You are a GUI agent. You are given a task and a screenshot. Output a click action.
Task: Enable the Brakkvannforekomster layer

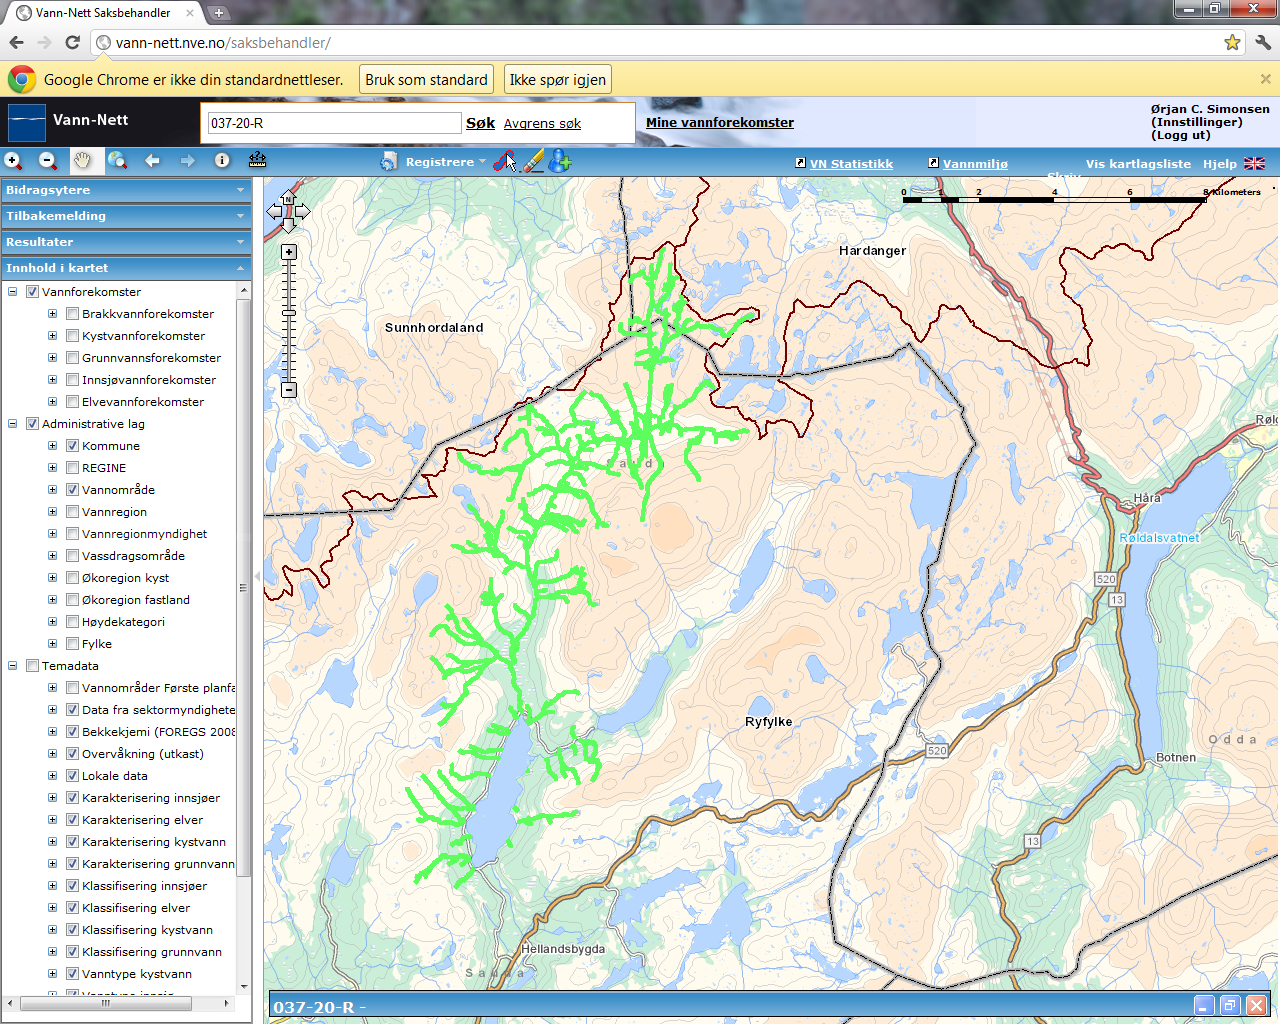click(x=72, y=314)
